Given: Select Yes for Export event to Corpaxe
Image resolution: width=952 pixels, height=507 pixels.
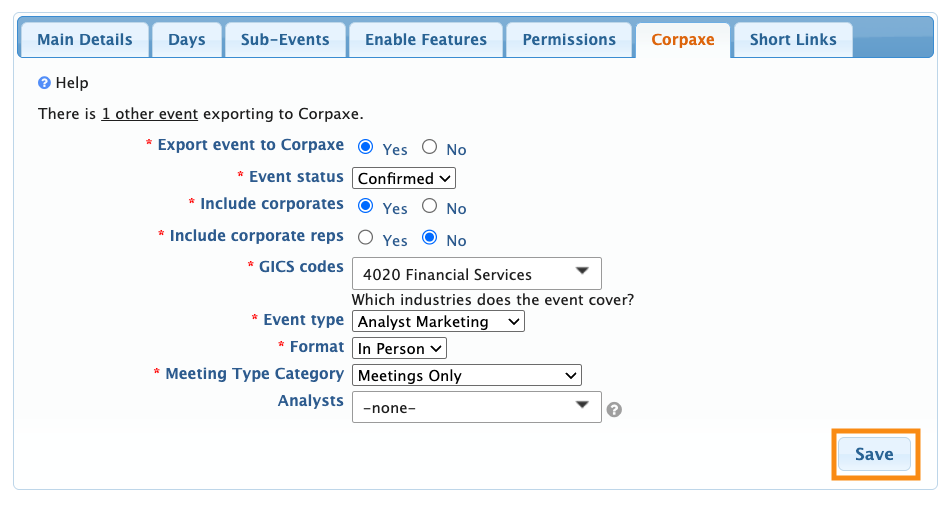Looking at the screenshot, I should 366,148.
